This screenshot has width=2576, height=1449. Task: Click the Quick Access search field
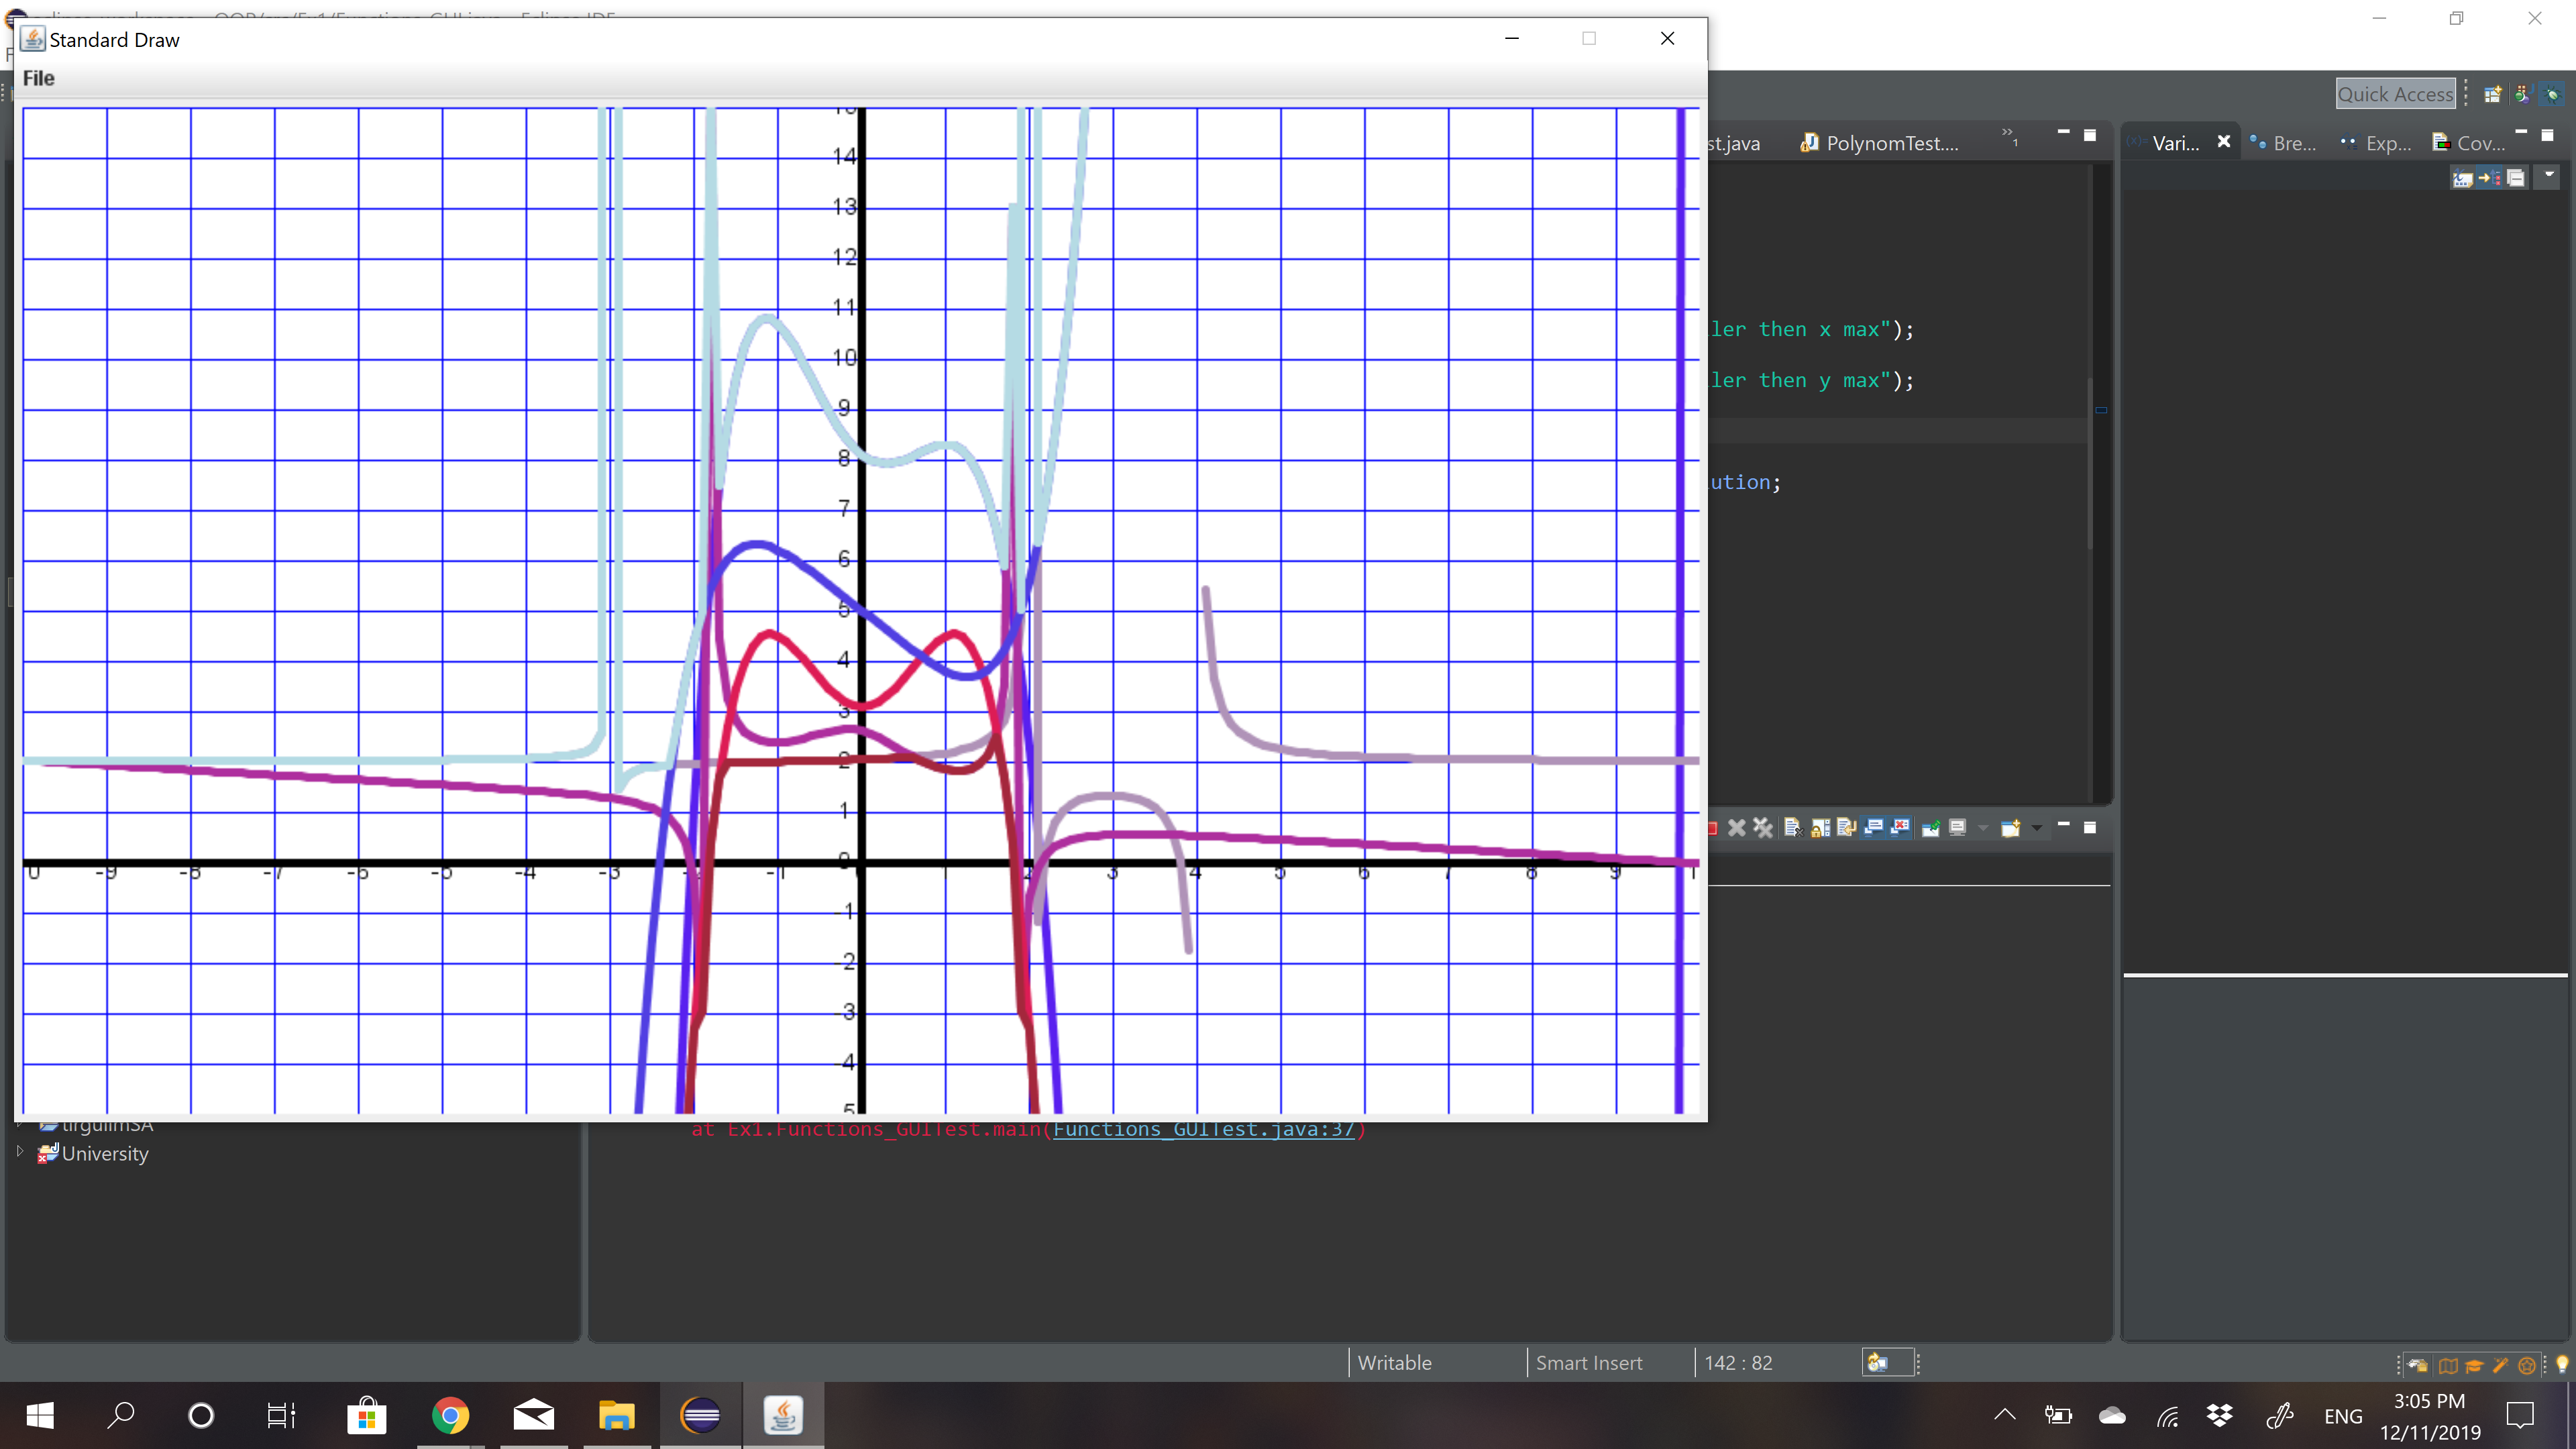coord(2395,93)
